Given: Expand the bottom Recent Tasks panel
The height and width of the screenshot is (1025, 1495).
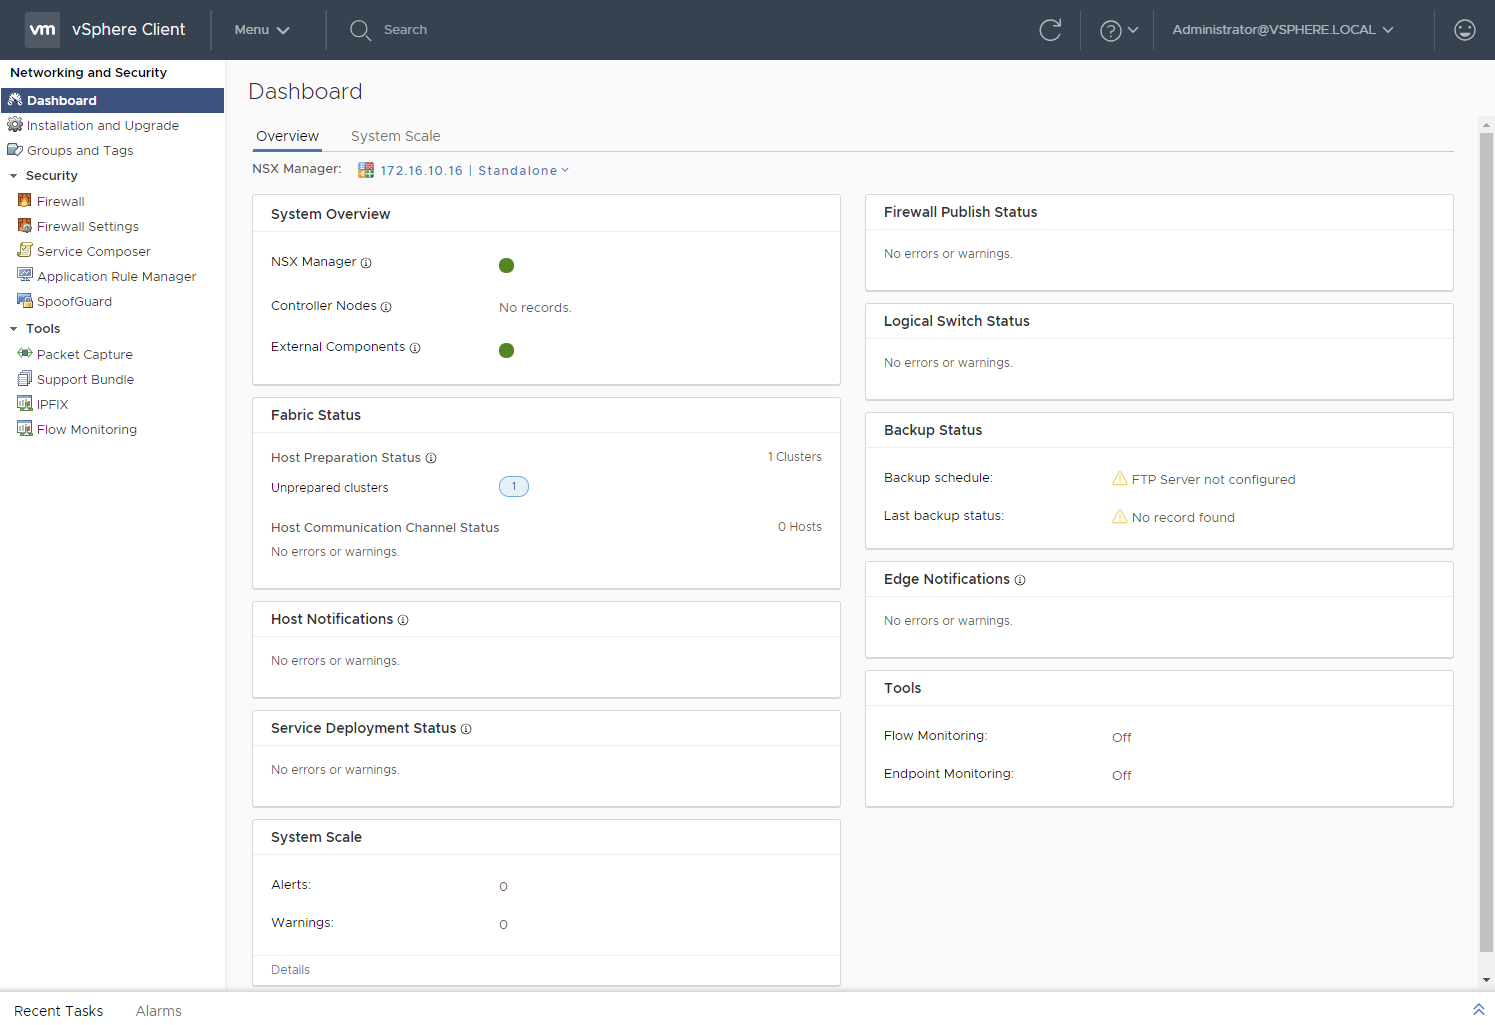Looking at the screenshot, I should (x=1478, y=1010).
